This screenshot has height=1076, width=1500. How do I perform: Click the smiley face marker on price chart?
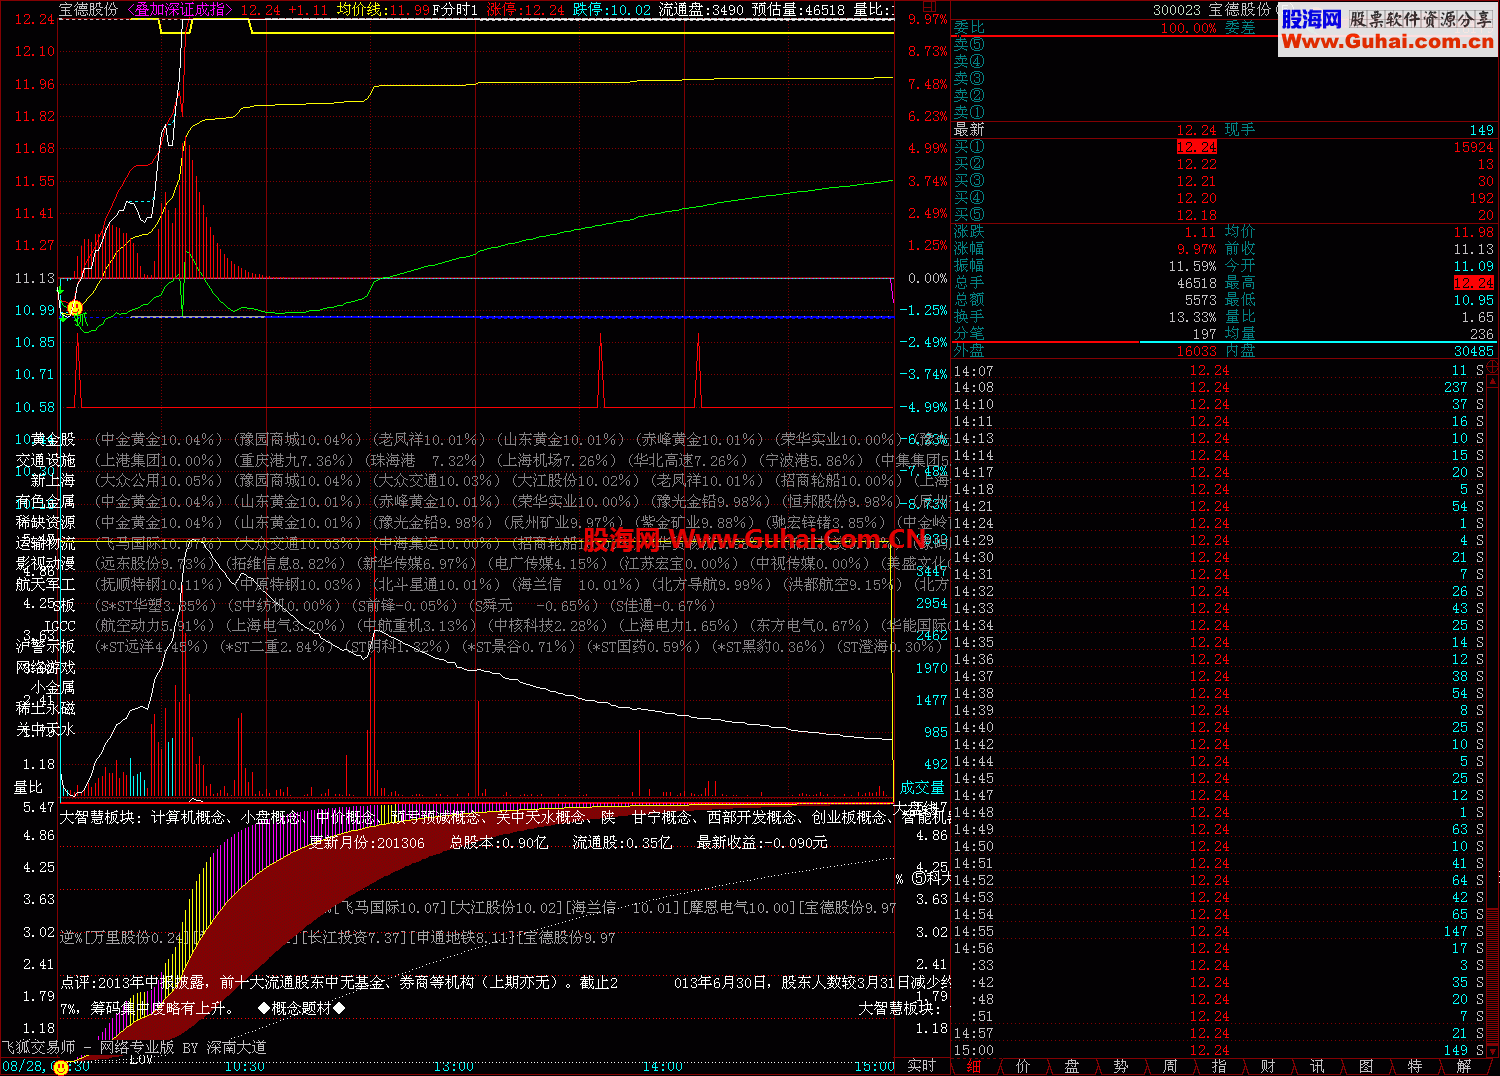[x=75, y=308]
